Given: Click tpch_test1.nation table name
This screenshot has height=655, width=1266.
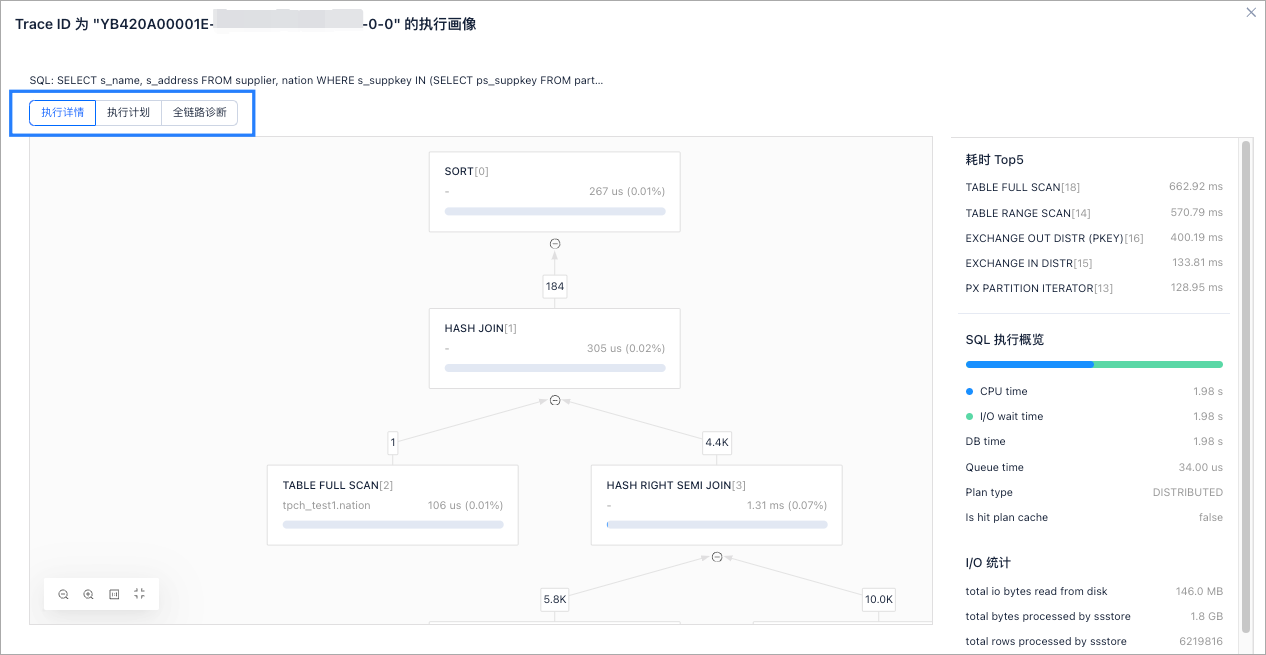Looking at the screenshot, I should pyautogui.click(x=327, y=505).
